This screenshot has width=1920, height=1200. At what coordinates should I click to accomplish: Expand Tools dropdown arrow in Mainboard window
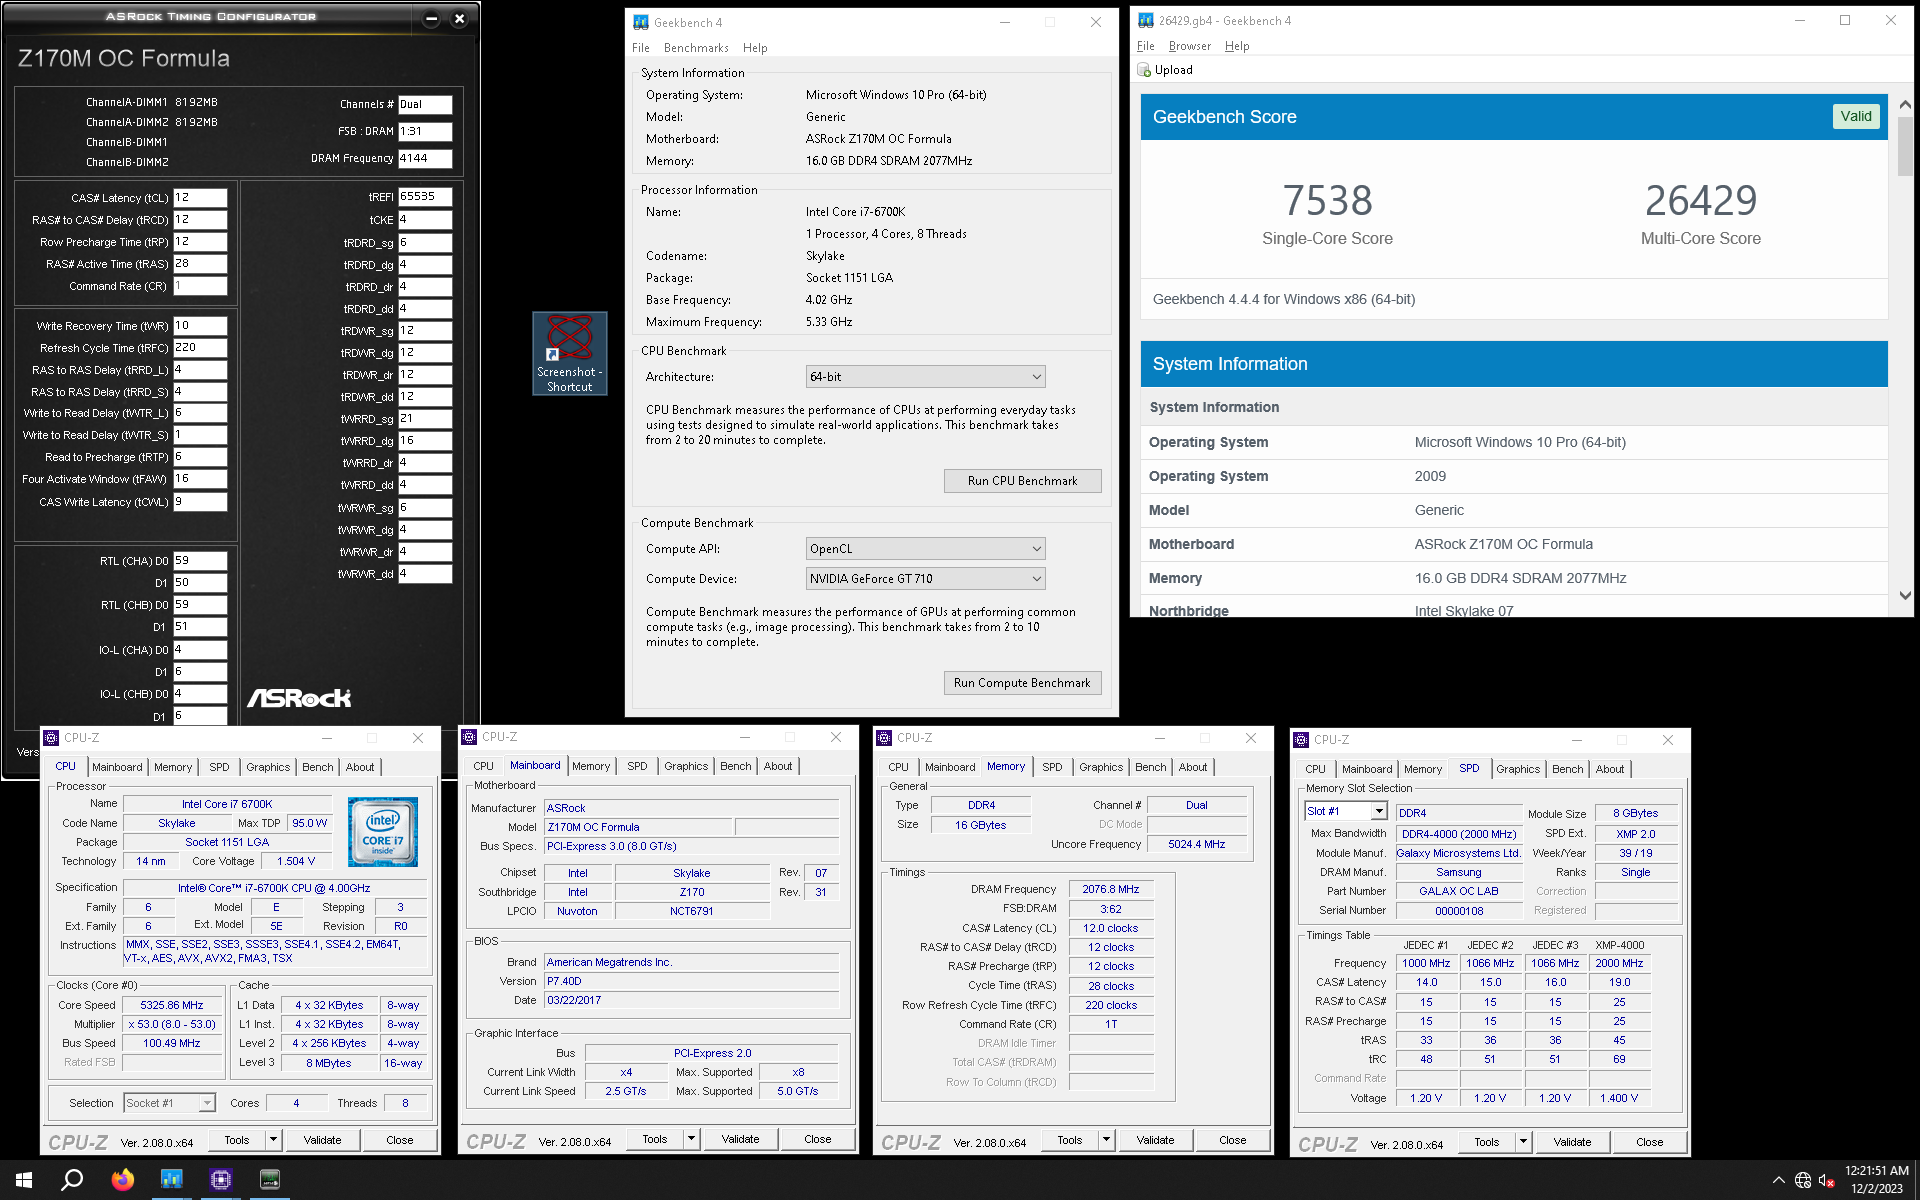690,1139
